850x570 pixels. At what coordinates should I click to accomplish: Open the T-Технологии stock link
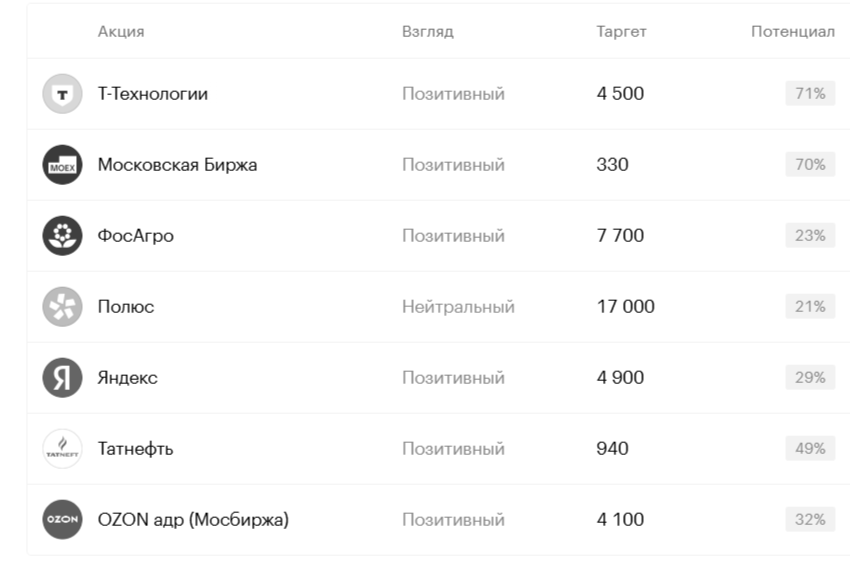pos(153,94)
